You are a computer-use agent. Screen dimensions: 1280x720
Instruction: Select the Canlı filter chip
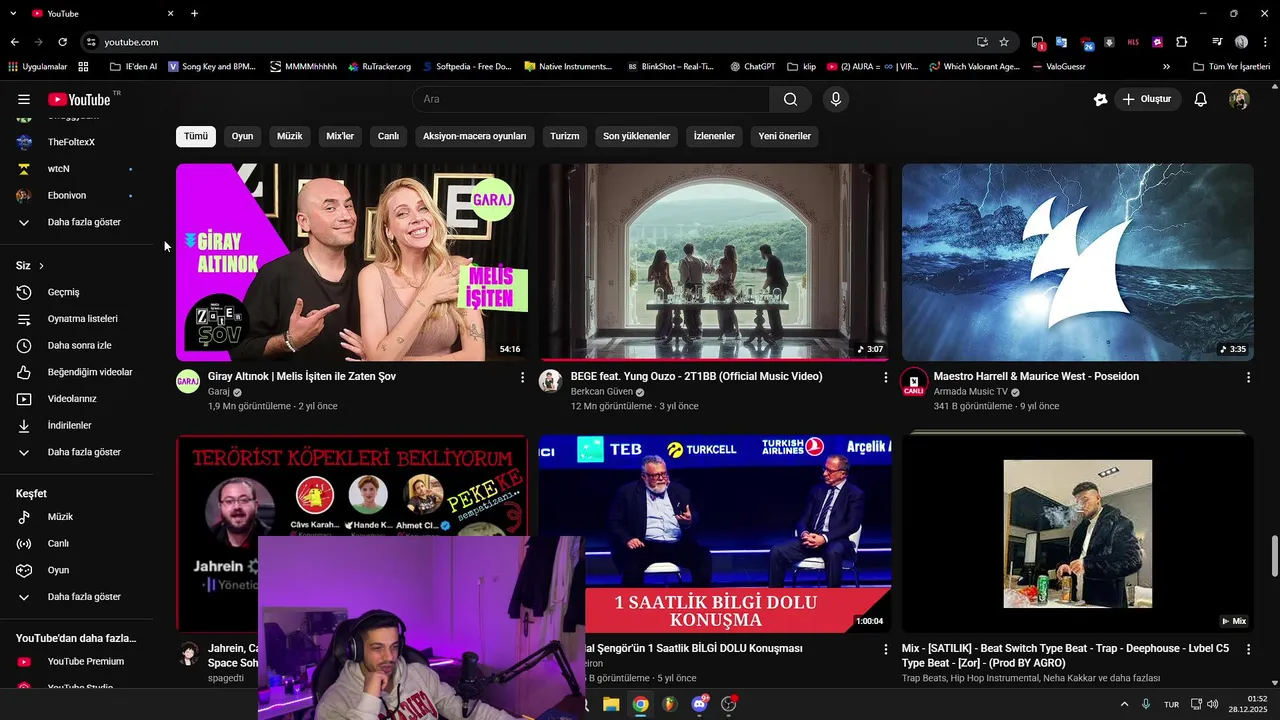(388, 136)
